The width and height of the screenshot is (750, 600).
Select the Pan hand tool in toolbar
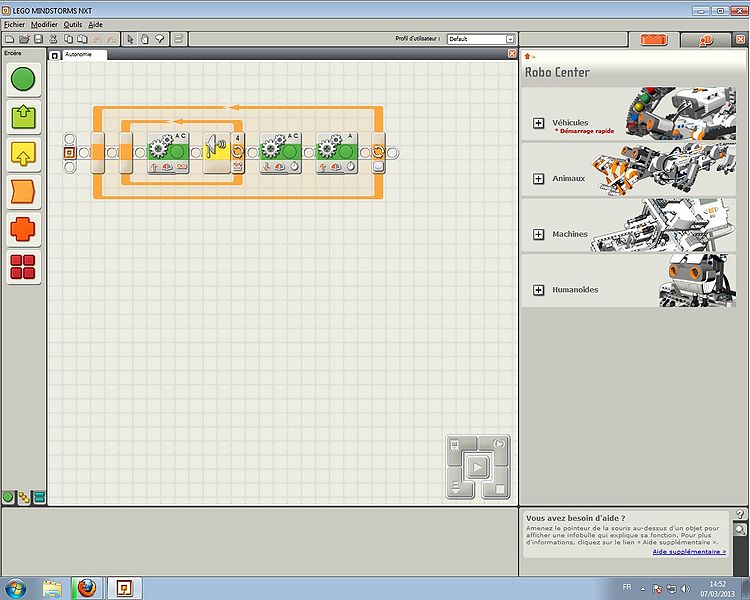144,39
